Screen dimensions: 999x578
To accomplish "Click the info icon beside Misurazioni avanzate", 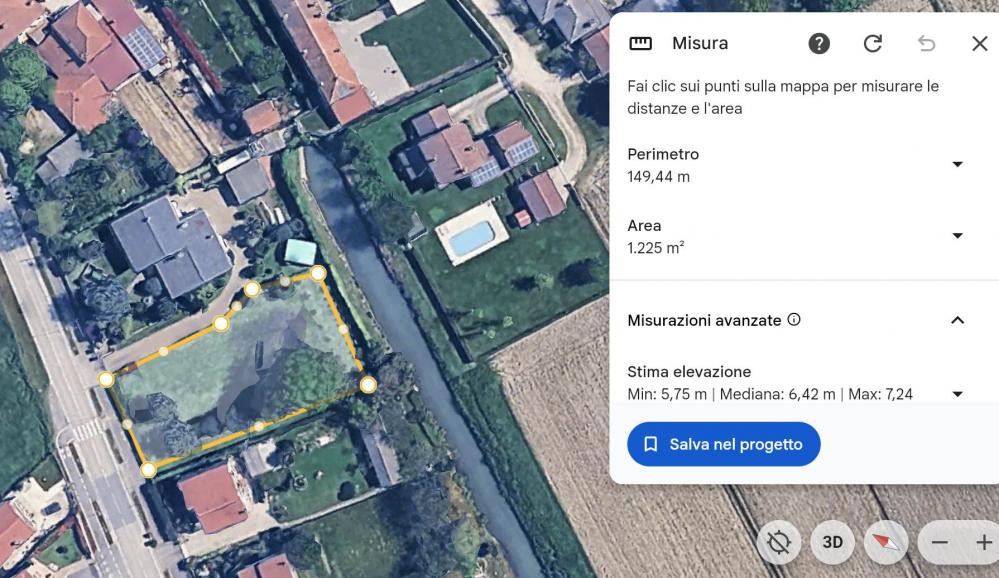I will pyautogui.click(x=794, y=320).
